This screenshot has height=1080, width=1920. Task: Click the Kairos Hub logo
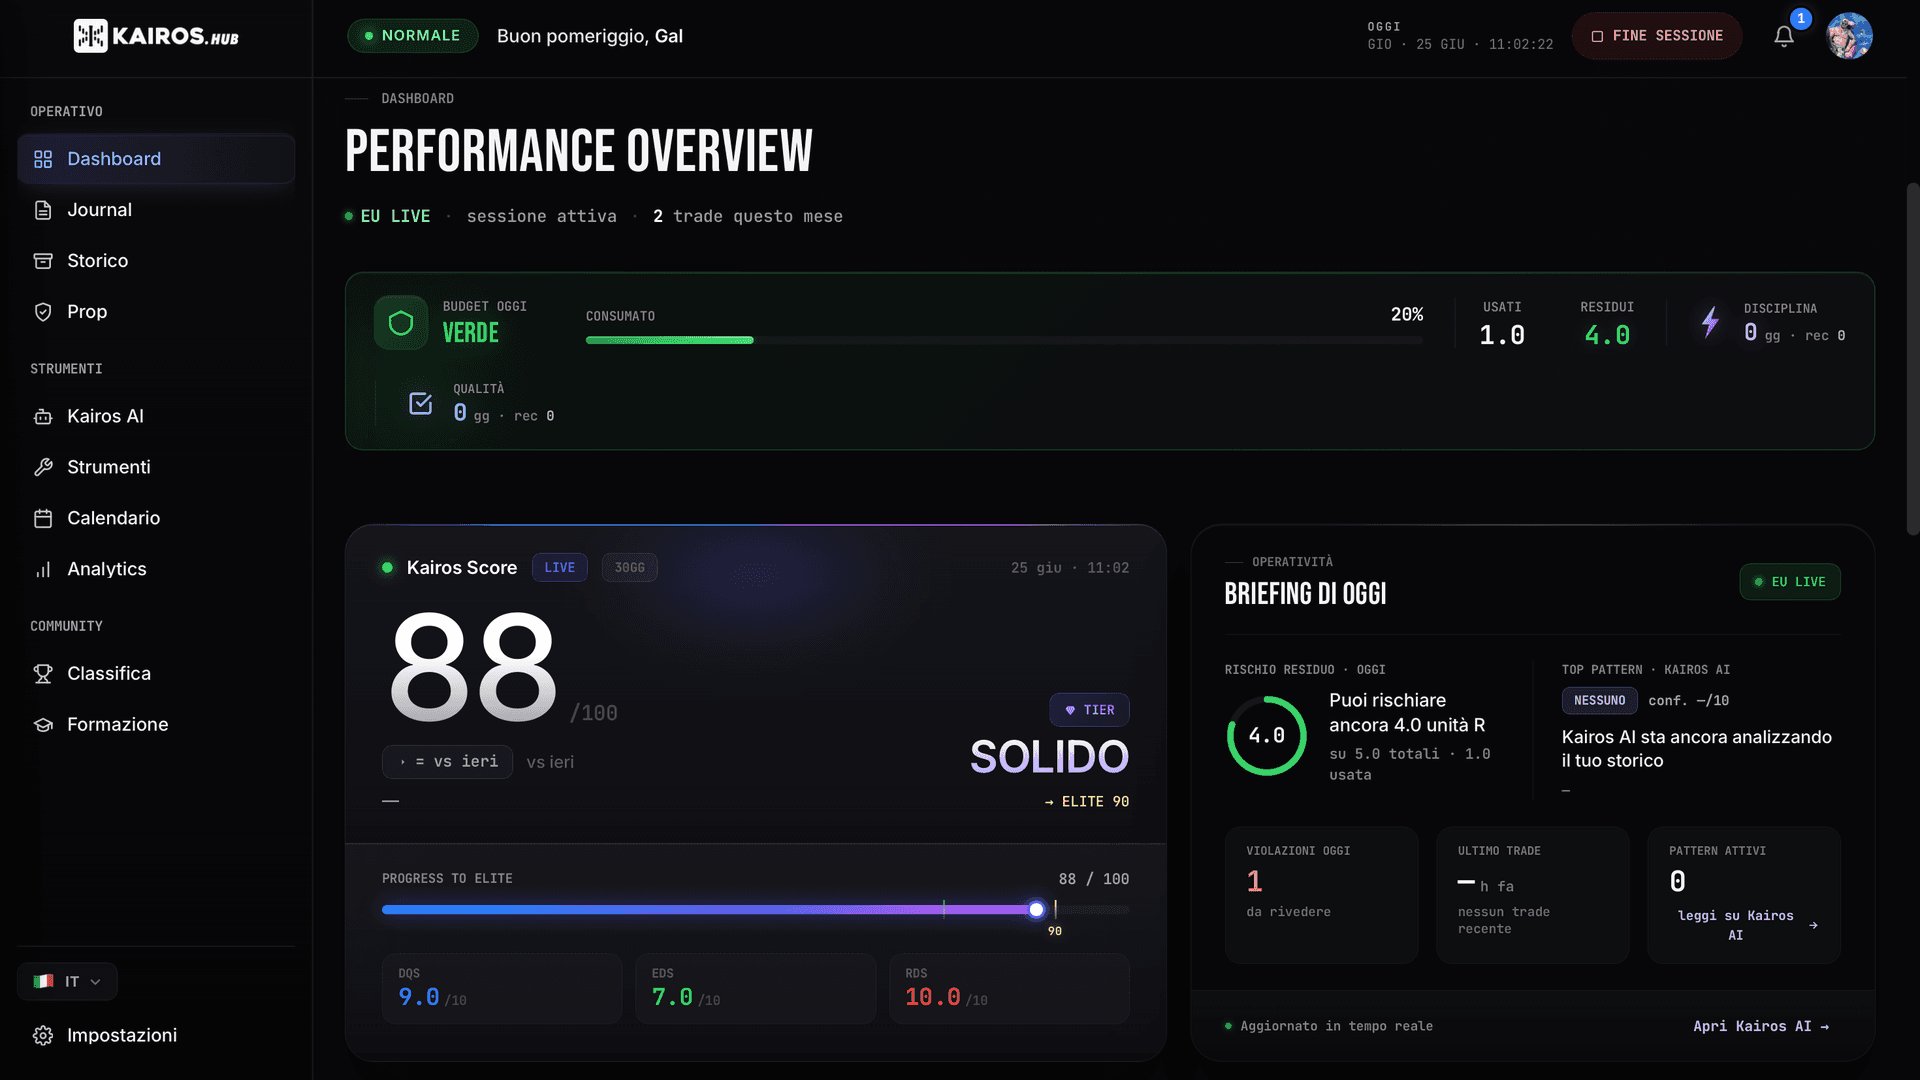156,36
